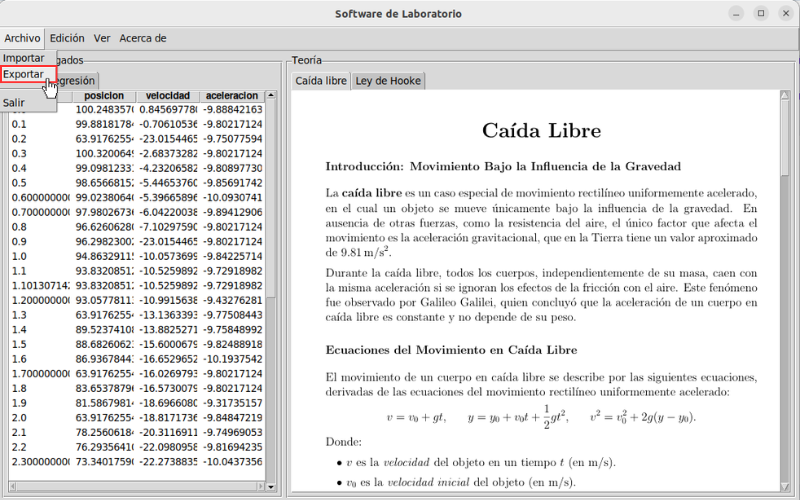Click the theory panel's scroll-down arrow
800x500 pixels.
pos(785,487)
